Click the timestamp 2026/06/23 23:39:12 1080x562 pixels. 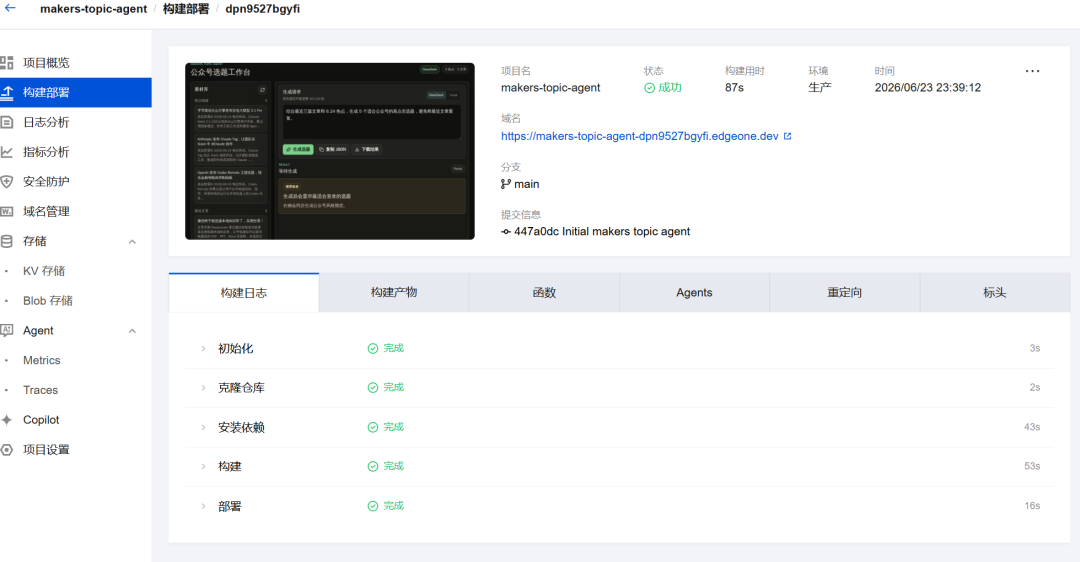pos(928,87)
